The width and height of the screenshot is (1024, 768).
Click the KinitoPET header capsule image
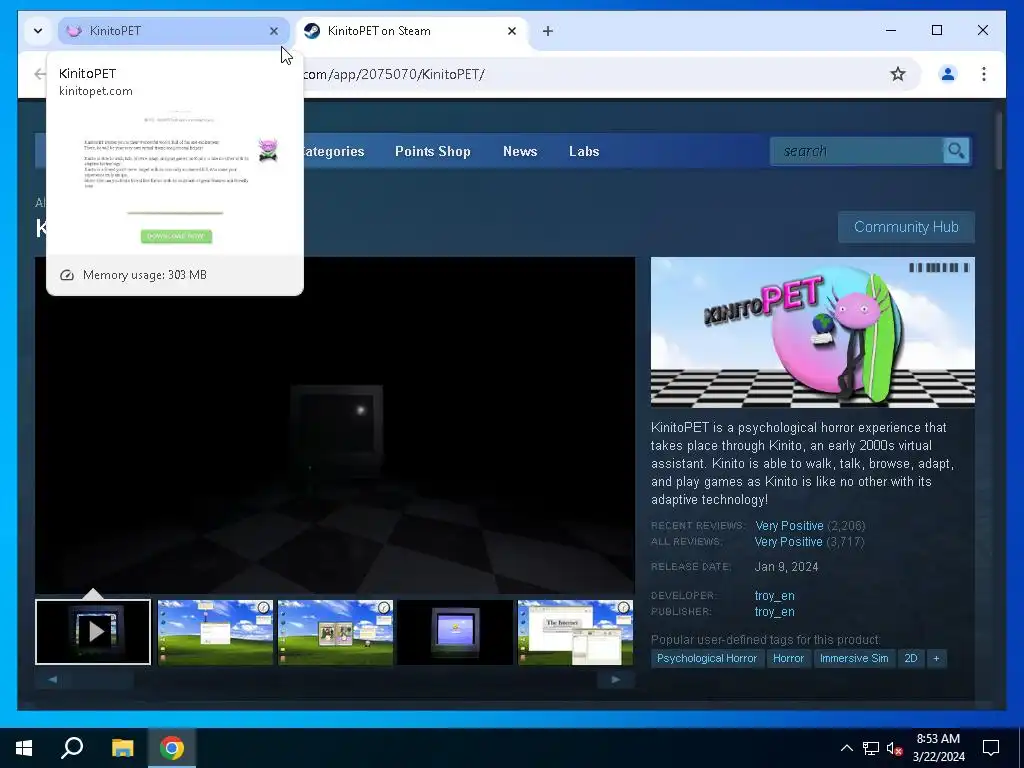(812, 332)
